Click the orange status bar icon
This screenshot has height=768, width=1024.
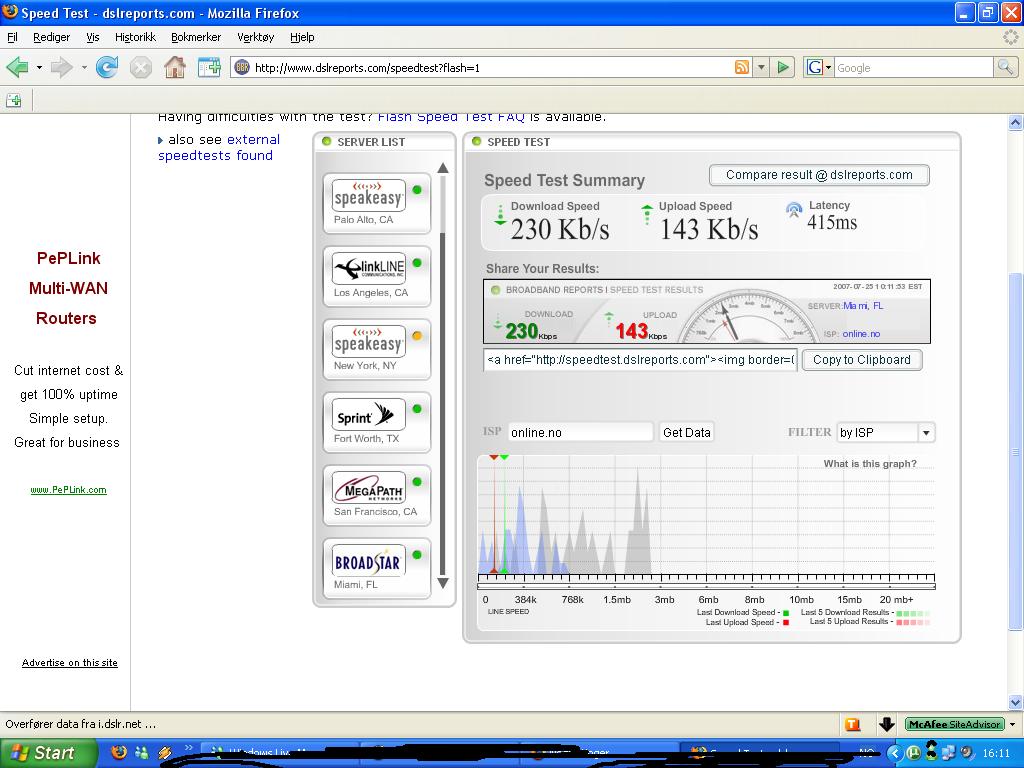click(x=852, y=724)
